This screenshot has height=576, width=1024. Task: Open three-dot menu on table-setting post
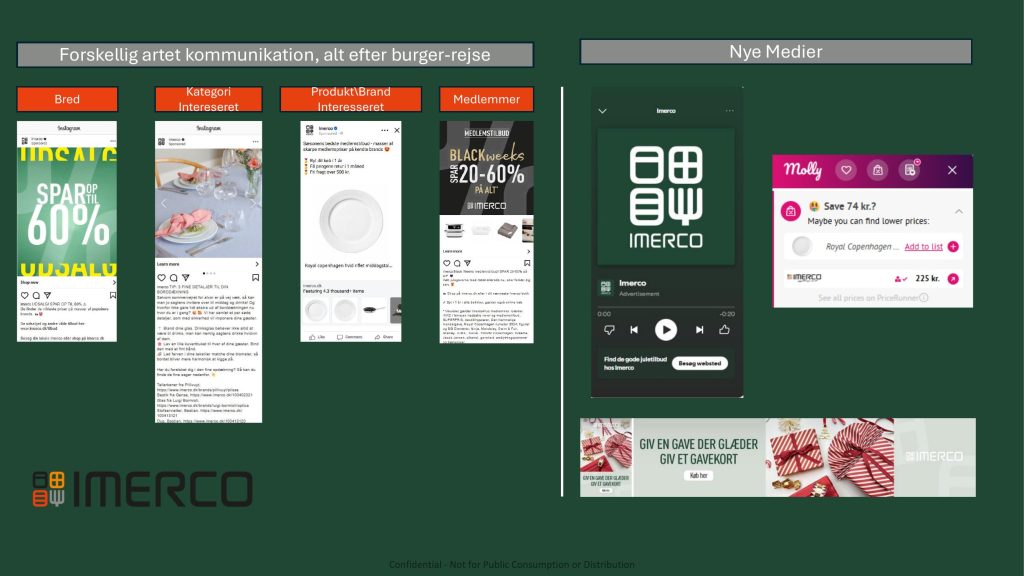point(255,141)
